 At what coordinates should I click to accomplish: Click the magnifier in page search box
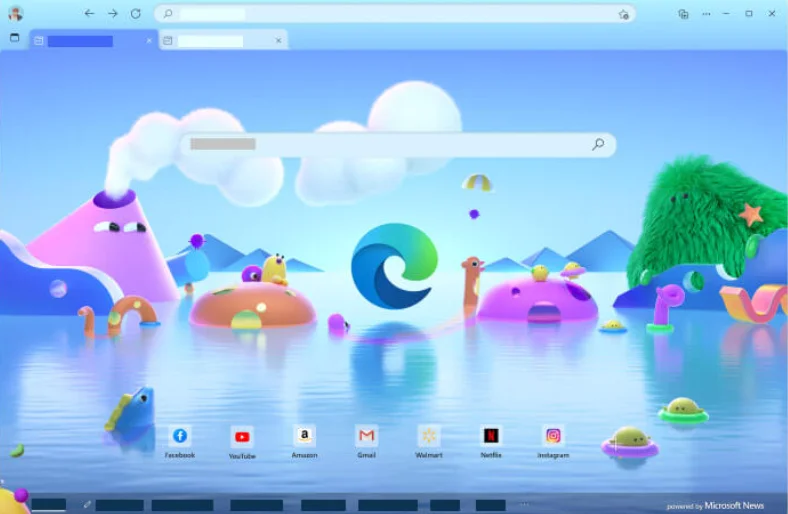point(598,145)
